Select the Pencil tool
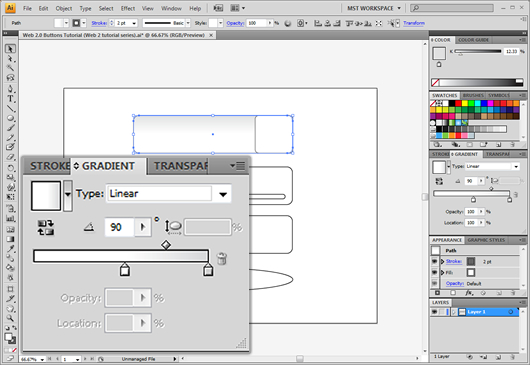The width and height of the screenshot is (530, 365). coord(10,138)
